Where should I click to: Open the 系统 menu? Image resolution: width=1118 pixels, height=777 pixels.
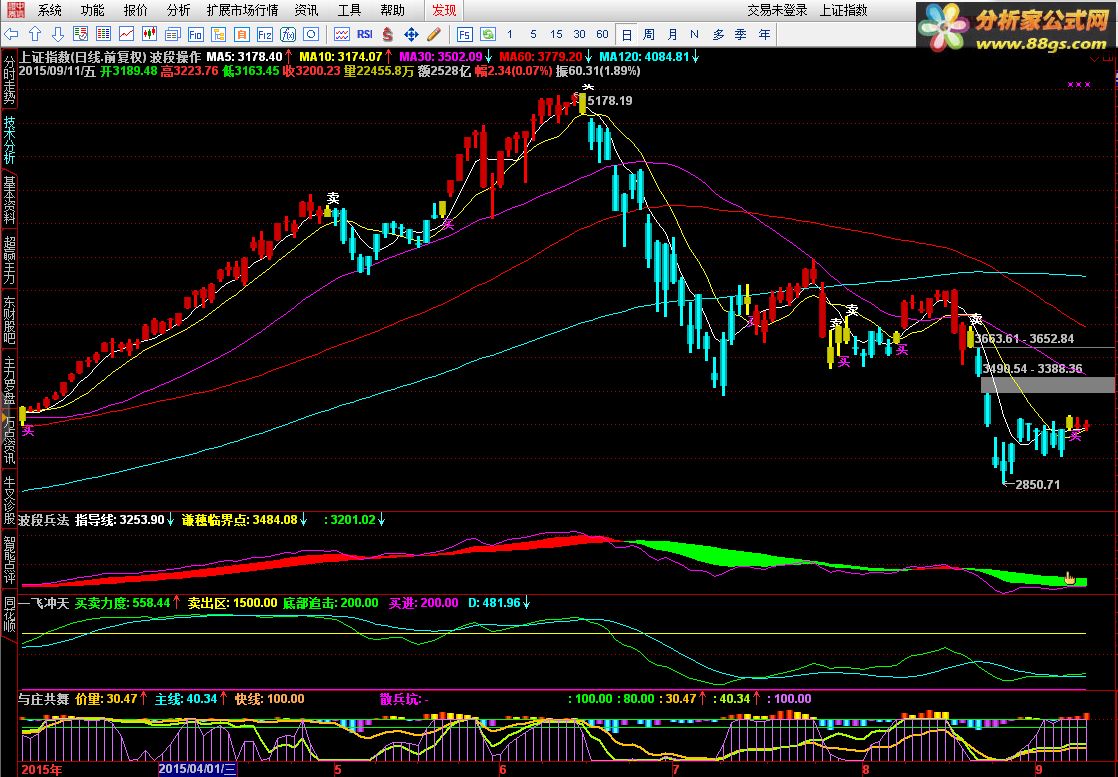coord(50,10)
